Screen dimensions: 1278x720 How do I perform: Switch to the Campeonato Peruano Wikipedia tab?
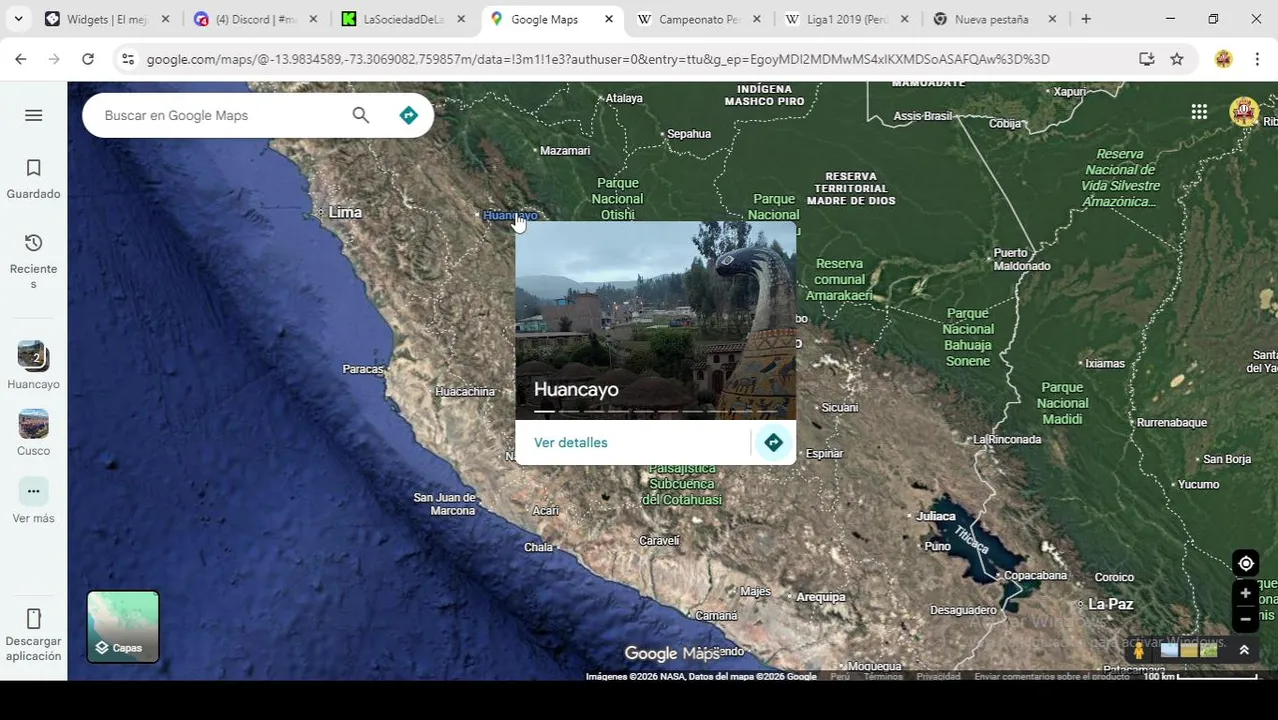click(x=699, y=19)
